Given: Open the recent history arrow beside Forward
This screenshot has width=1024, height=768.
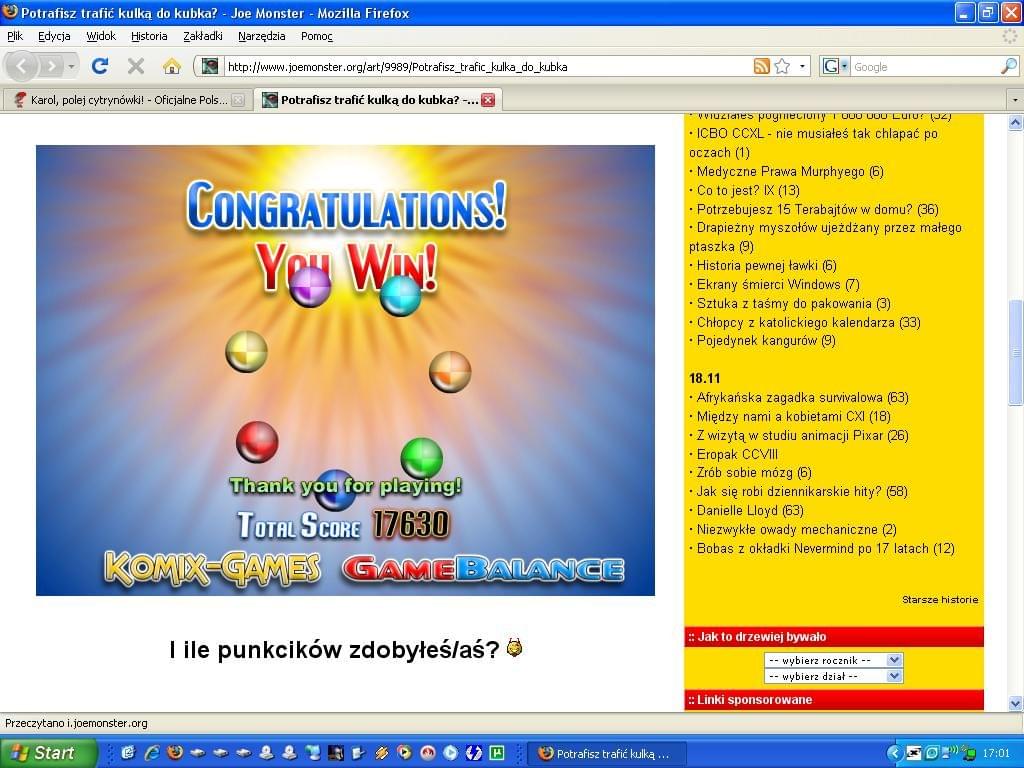Looking at the screenshot, I should point(71,66).
